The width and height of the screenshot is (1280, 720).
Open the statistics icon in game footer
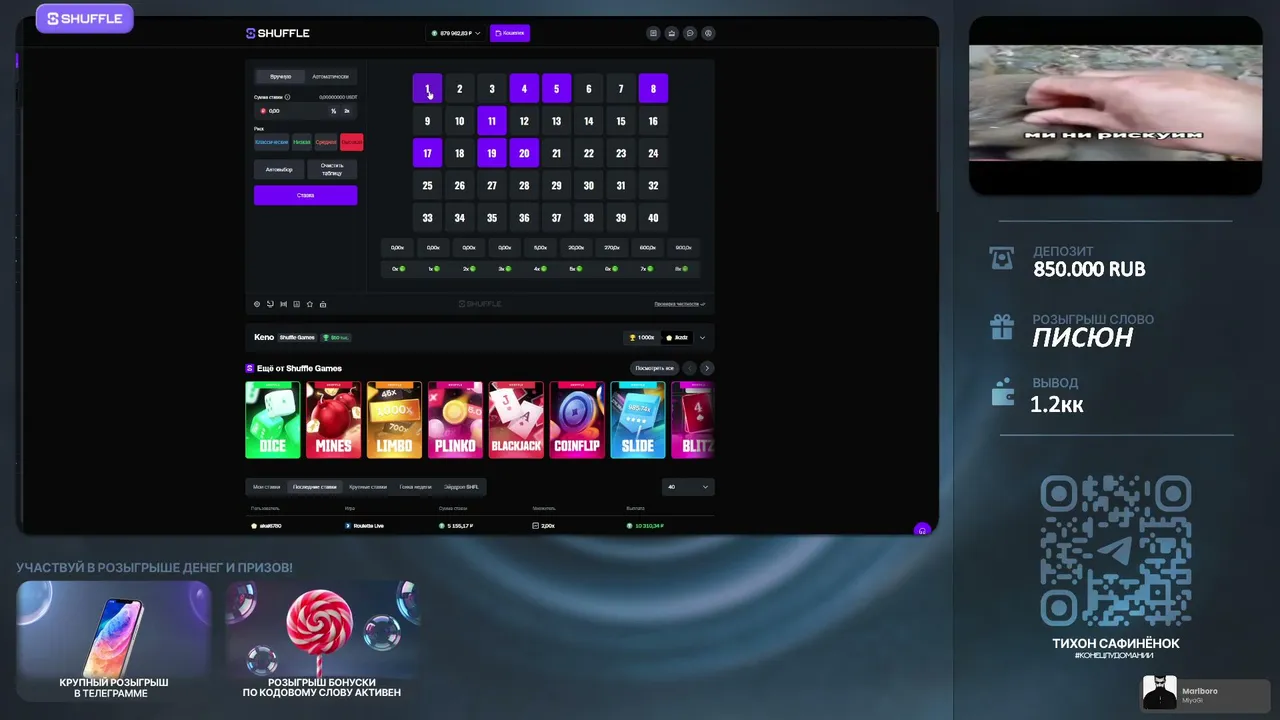click(x=296, y=304)
